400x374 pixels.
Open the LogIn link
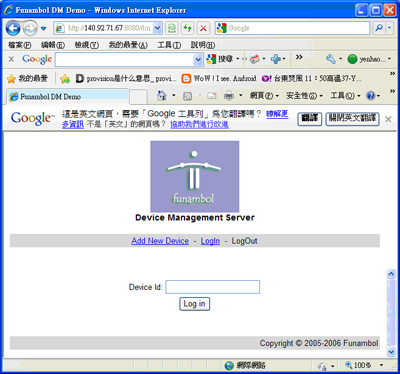pos(210,241)
